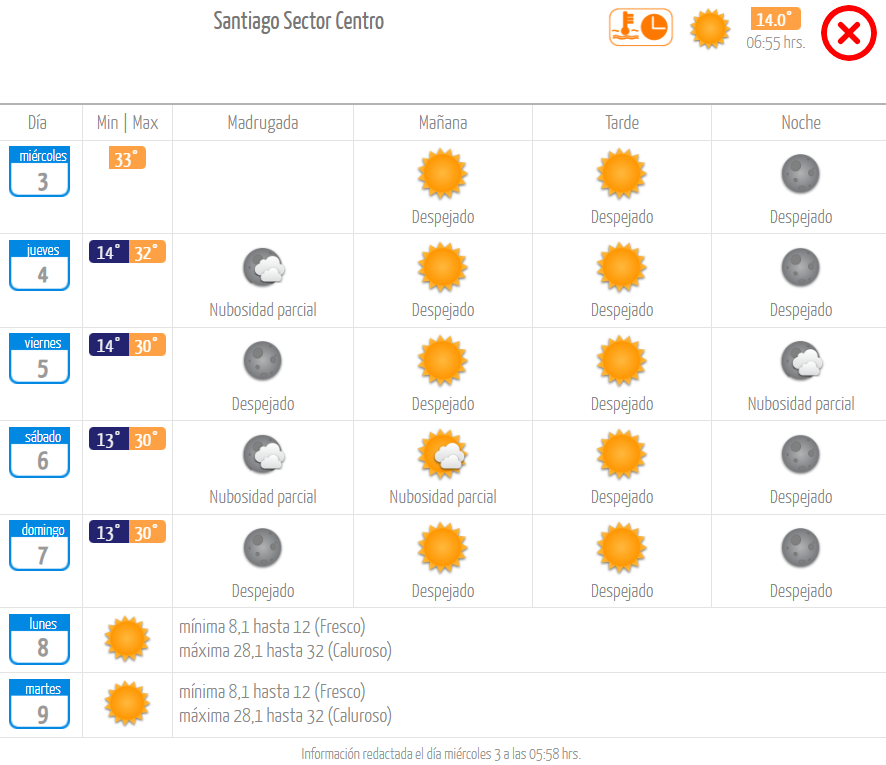This screenshot has width=886, height=765.
Task: Click the Madrugada column header
Action: [x=263, y=123]
